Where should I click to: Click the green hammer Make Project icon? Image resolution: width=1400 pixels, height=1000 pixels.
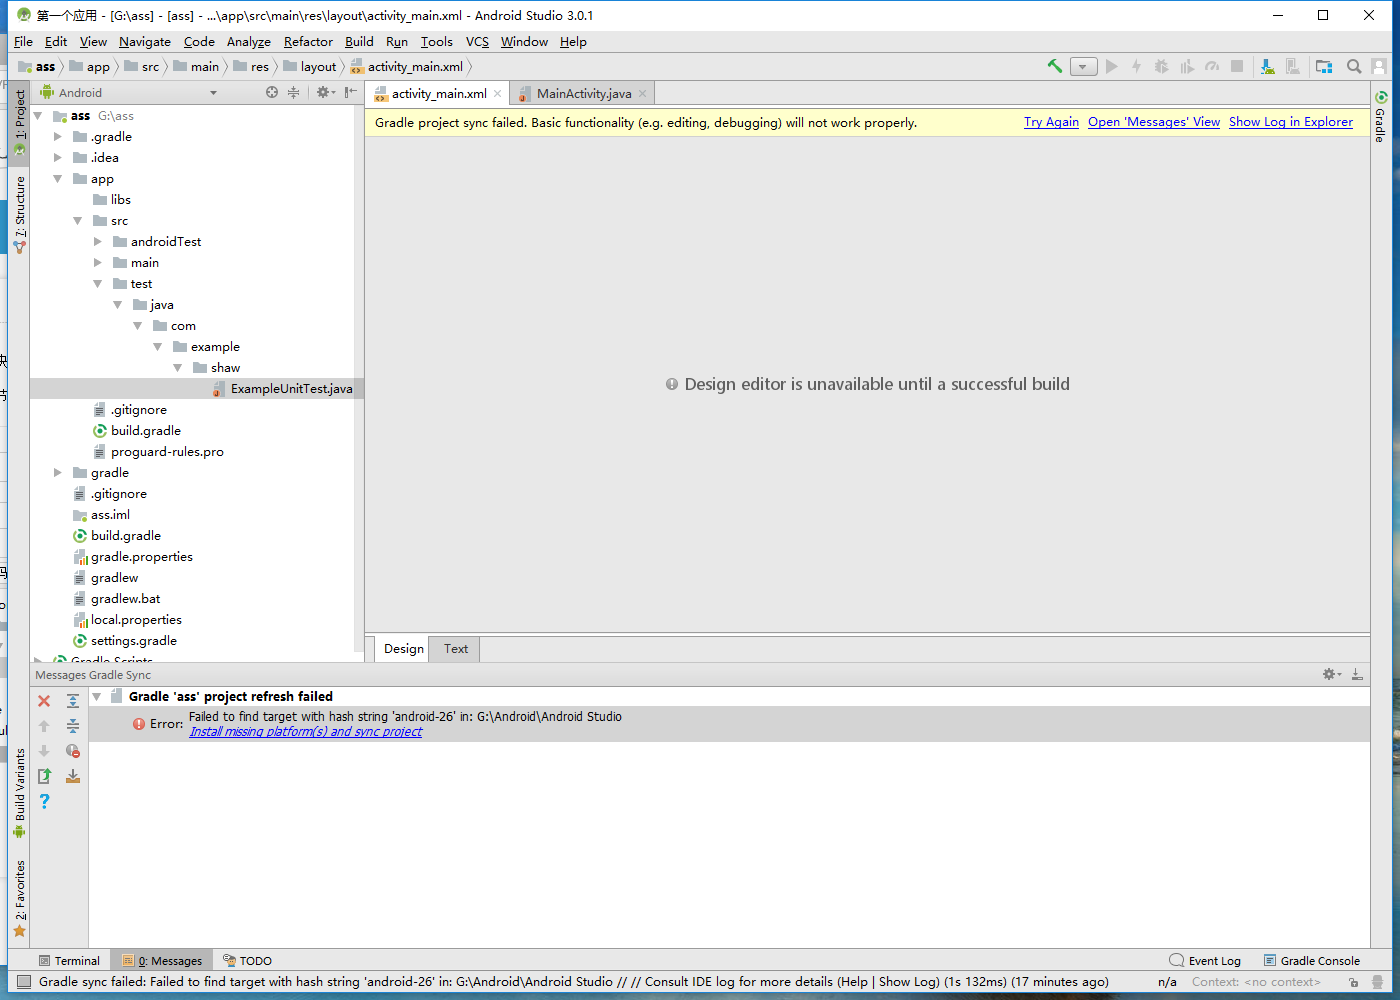[x=1054, y=66]
